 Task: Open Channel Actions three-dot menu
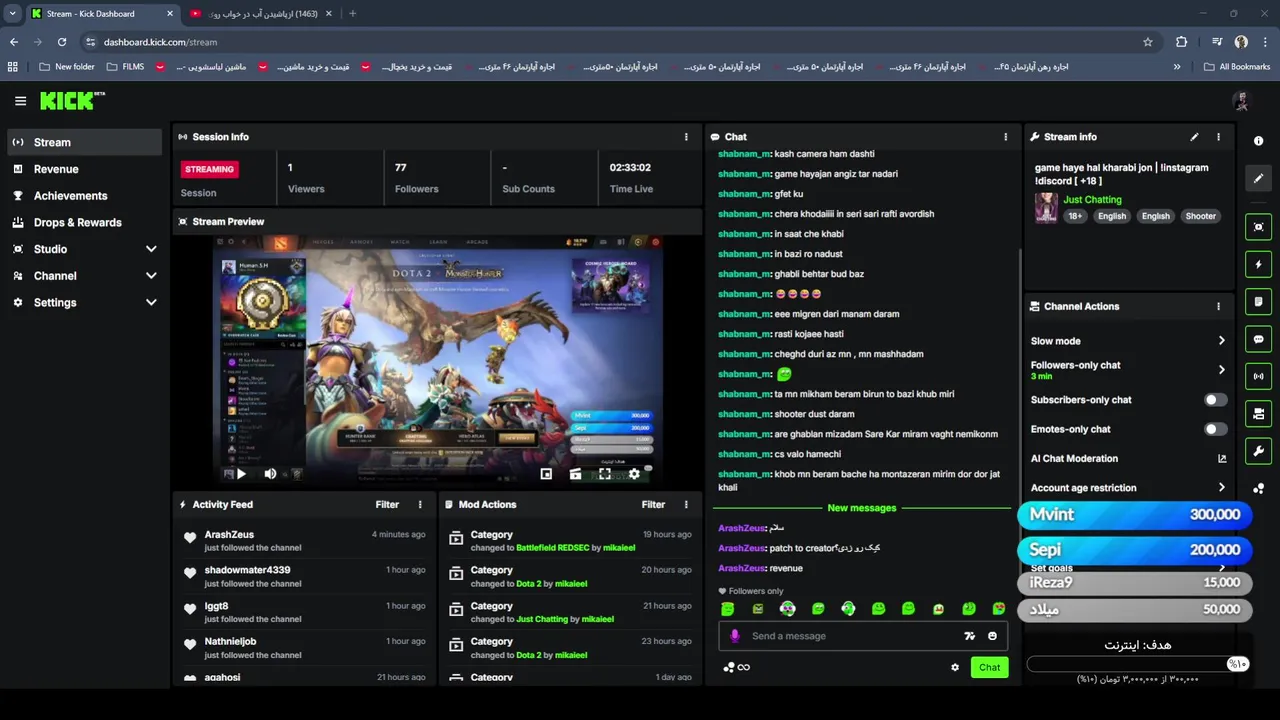tap(1218, 307)
